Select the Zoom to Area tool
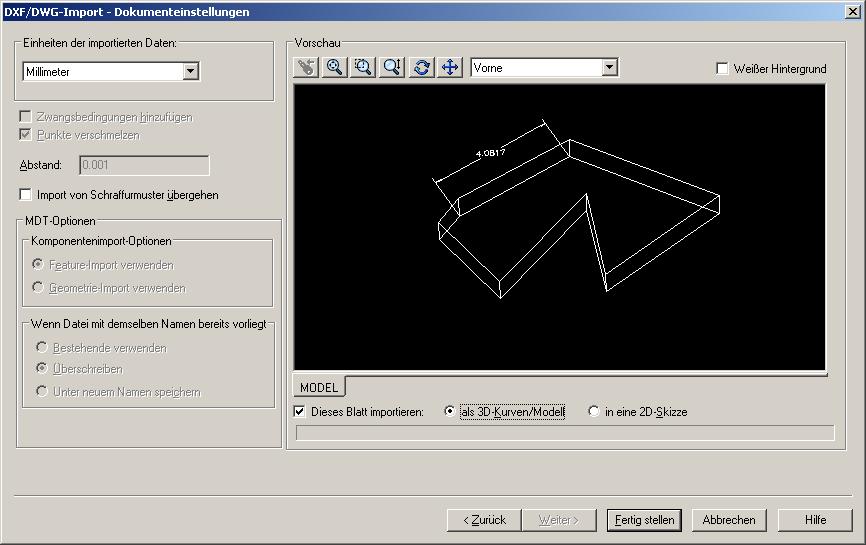 click(x=363, y=67)
